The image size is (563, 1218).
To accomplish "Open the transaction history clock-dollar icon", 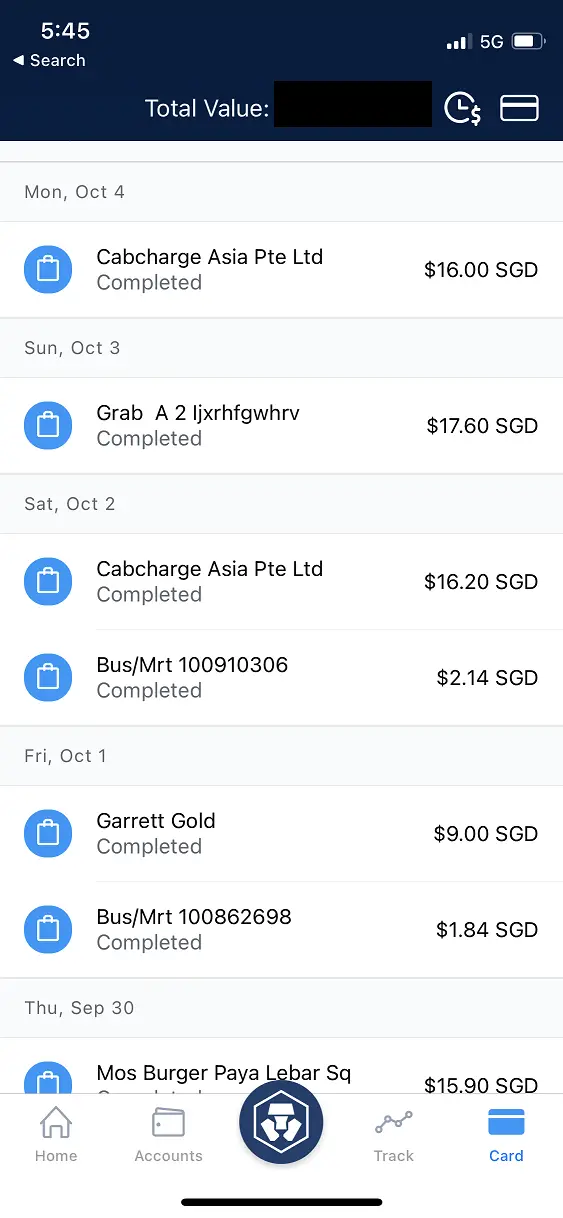I will click(462, 108).
